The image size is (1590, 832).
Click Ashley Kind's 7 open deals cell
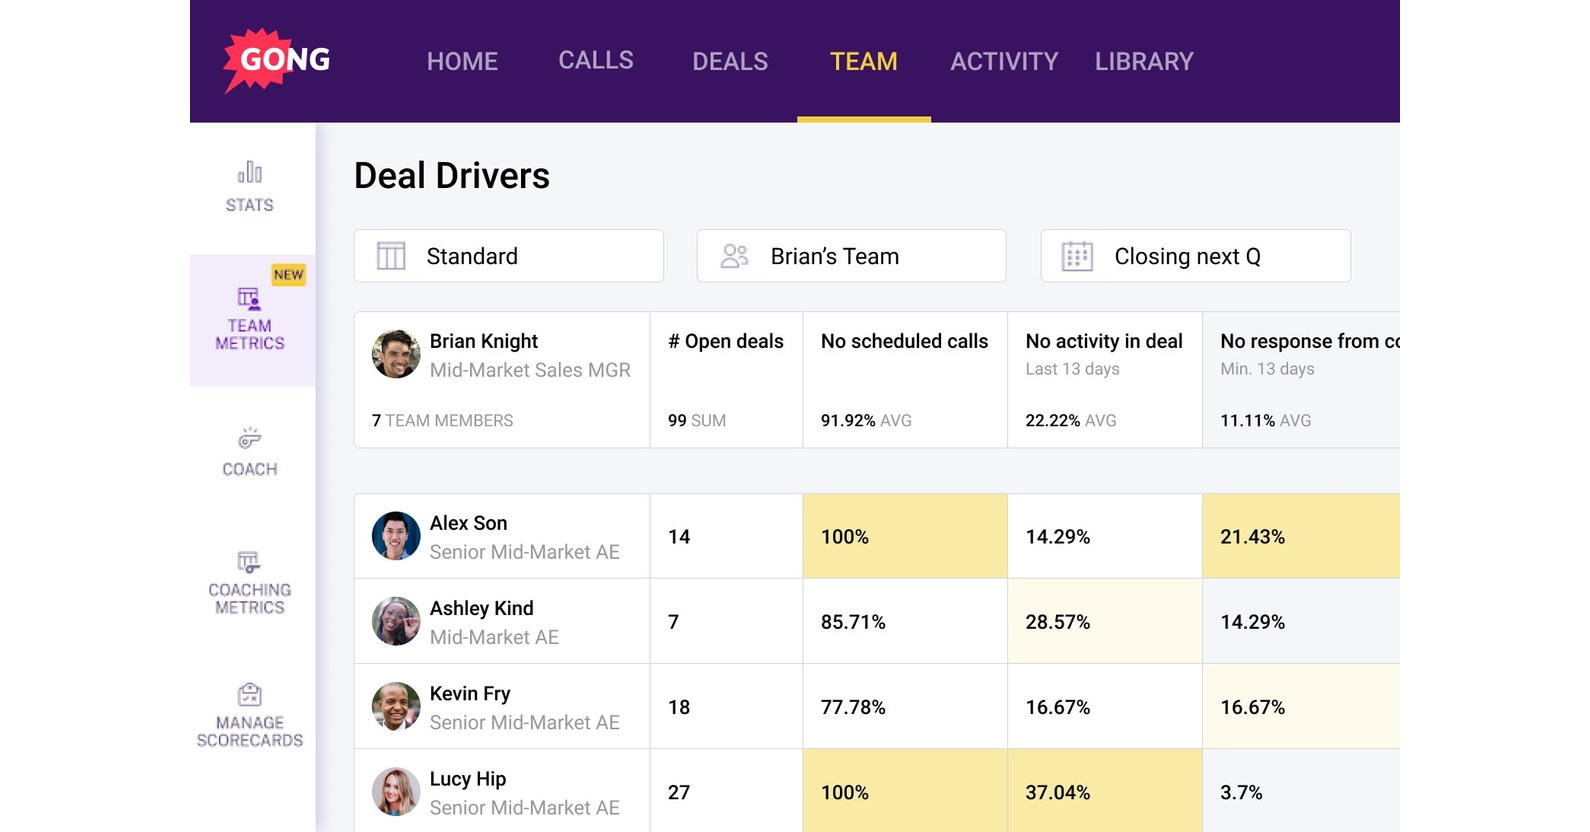[726, 621]
